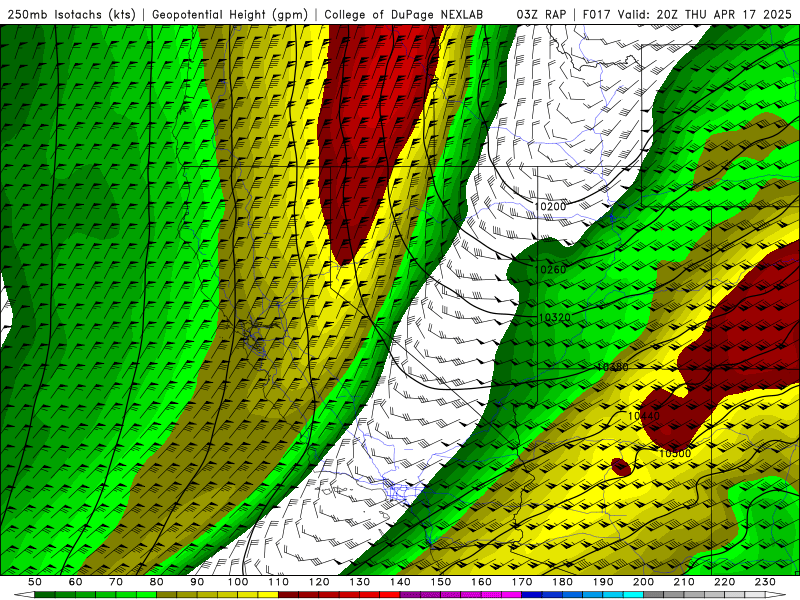Click the 120 value on the color scale

pos(319,582)
